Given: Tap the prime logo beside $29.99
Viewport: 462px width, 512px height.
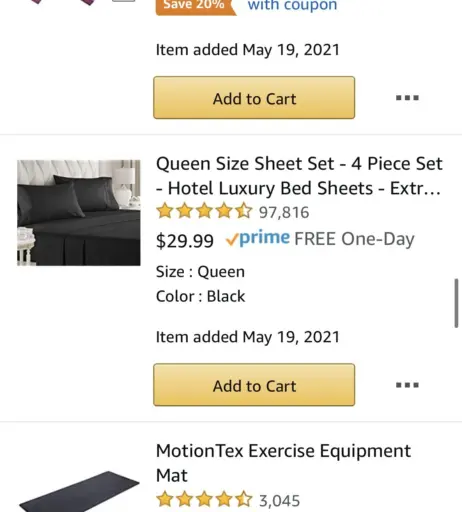Looking at the screenshot, I should click(x=257, y=238).
